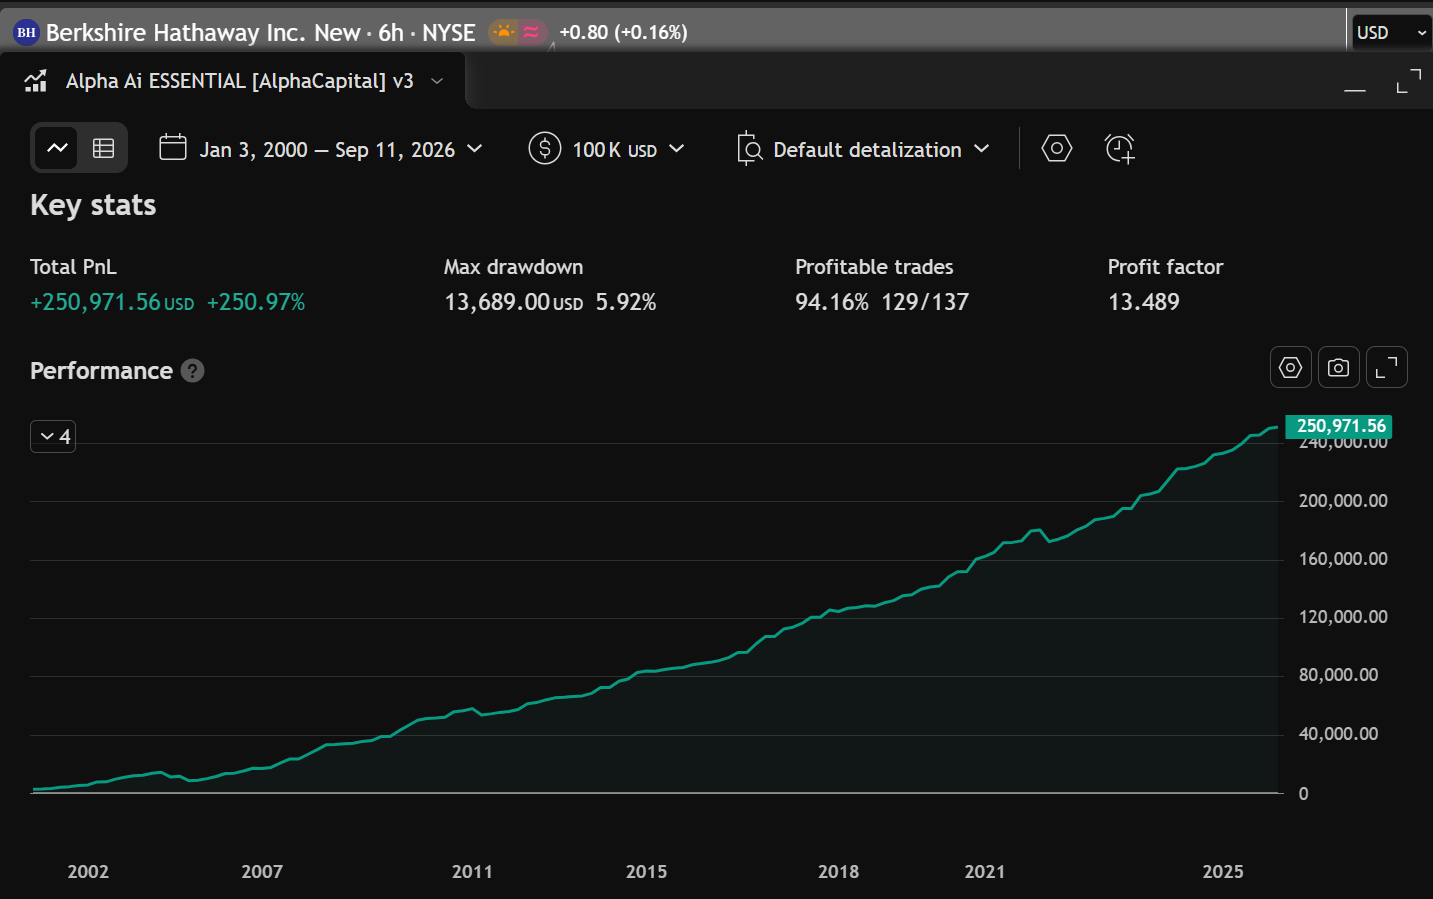Image resolution: width=1433 pixels, height=899 pixels.
Task: Click the 80,000.00 y-axis label
Action: [x=1338, y=675]
